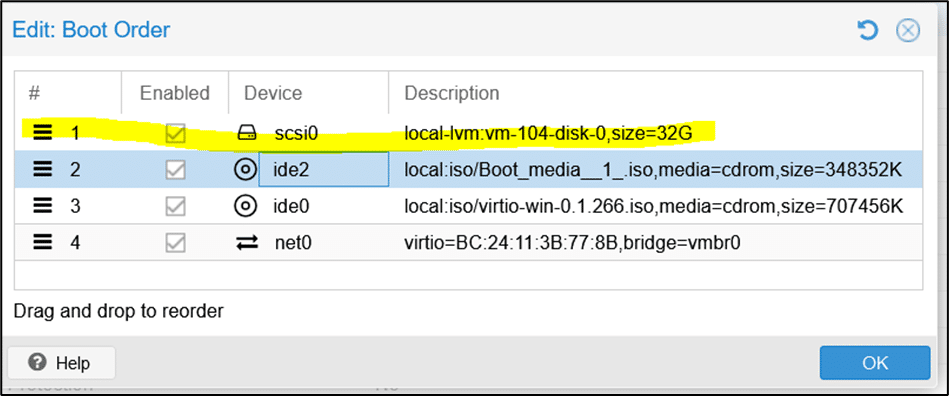Image resolution: width=949 pixels, height=396 pixels.
Task: Click the OK button
Action: click(x=875, y=363)
